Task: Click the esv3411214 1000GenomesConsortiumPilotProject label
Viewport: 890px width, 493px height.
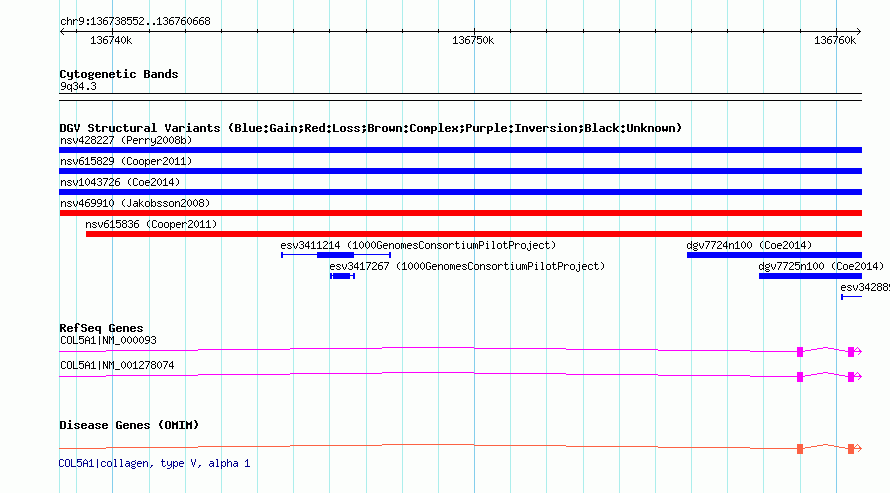Action: [418, 245]
